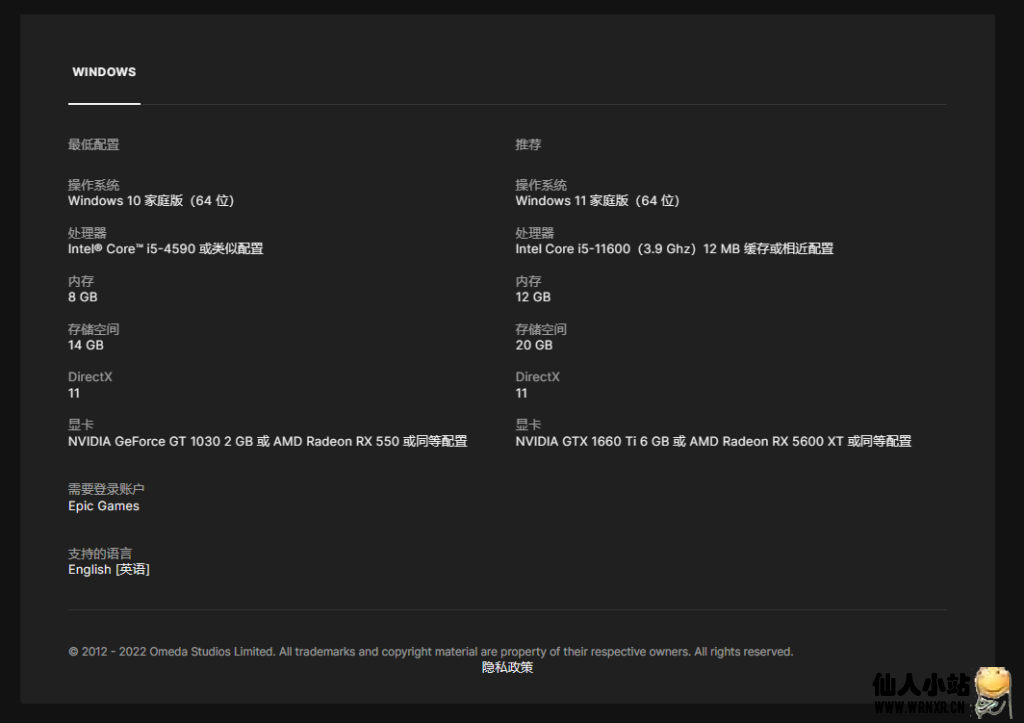Screen dimensions: 1024x723
Task: Click the Omeda Studios copyright notice
Action: click(430, 651)
